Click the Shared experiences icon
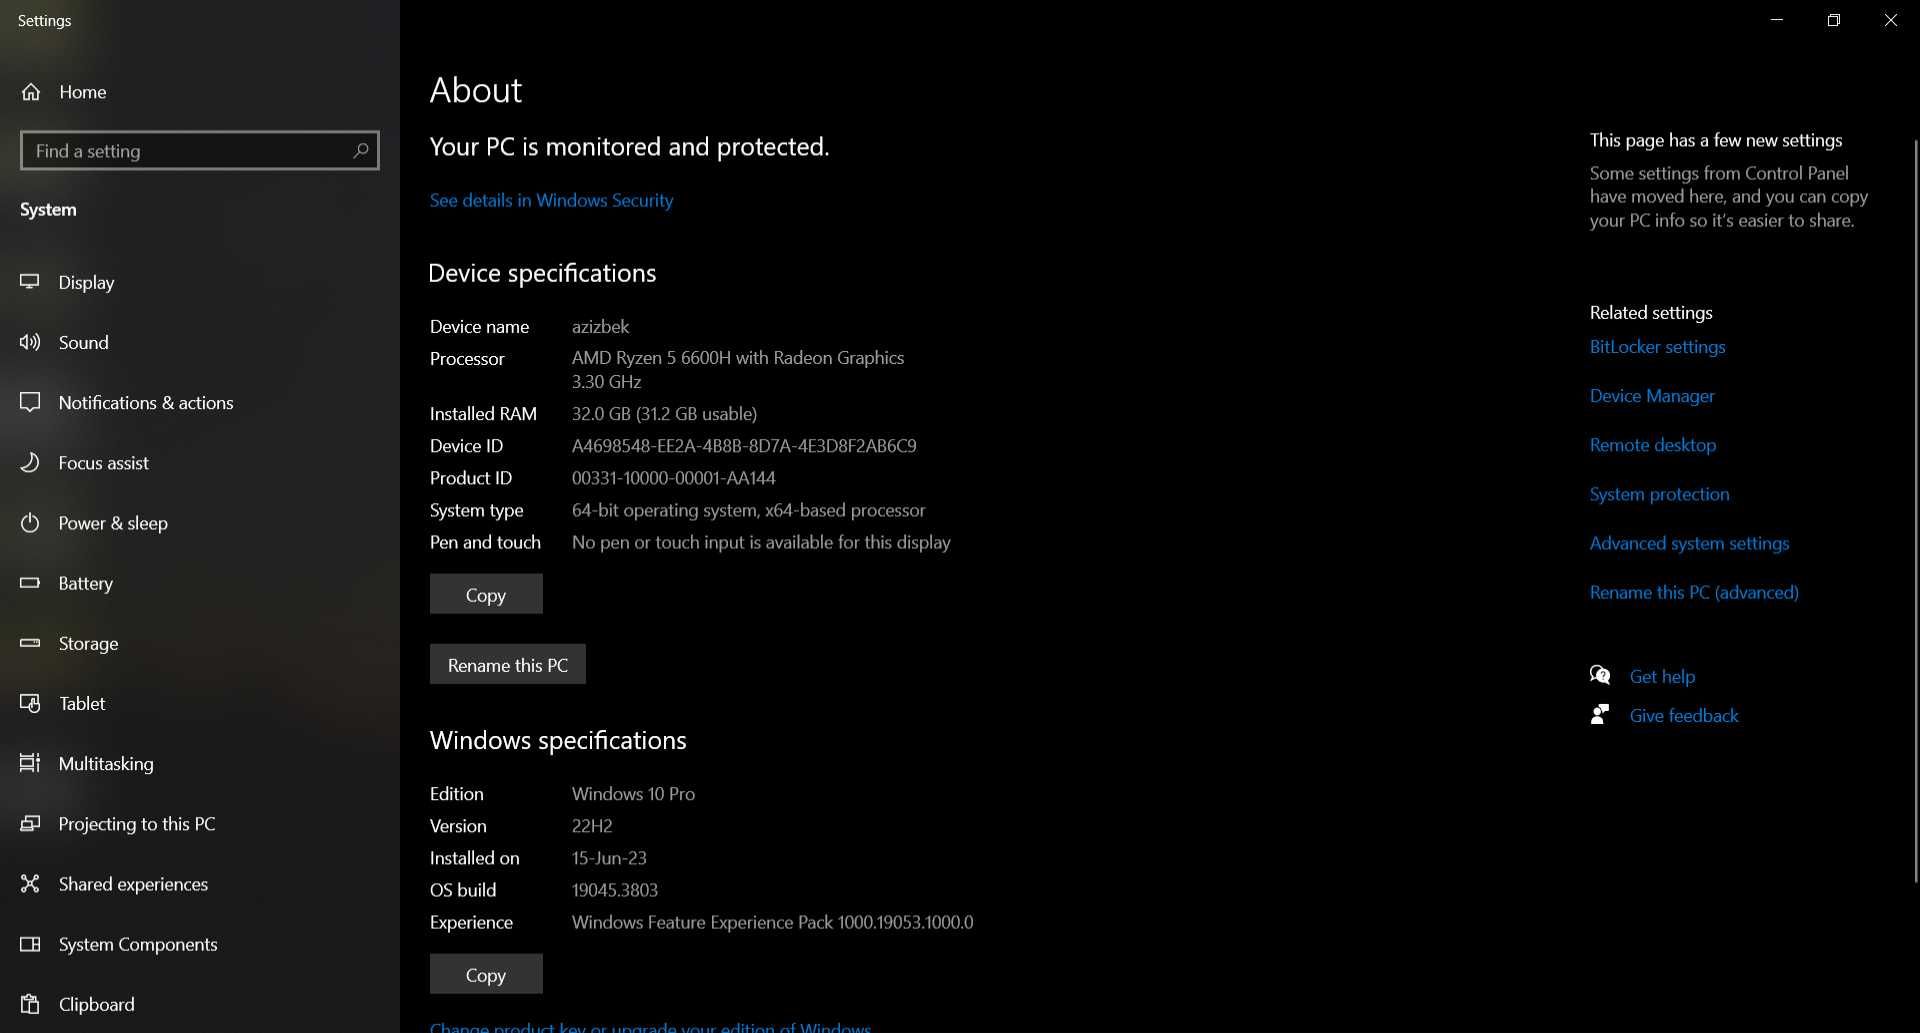This screenshot has width=1920, height=1033. pos(30,883)
